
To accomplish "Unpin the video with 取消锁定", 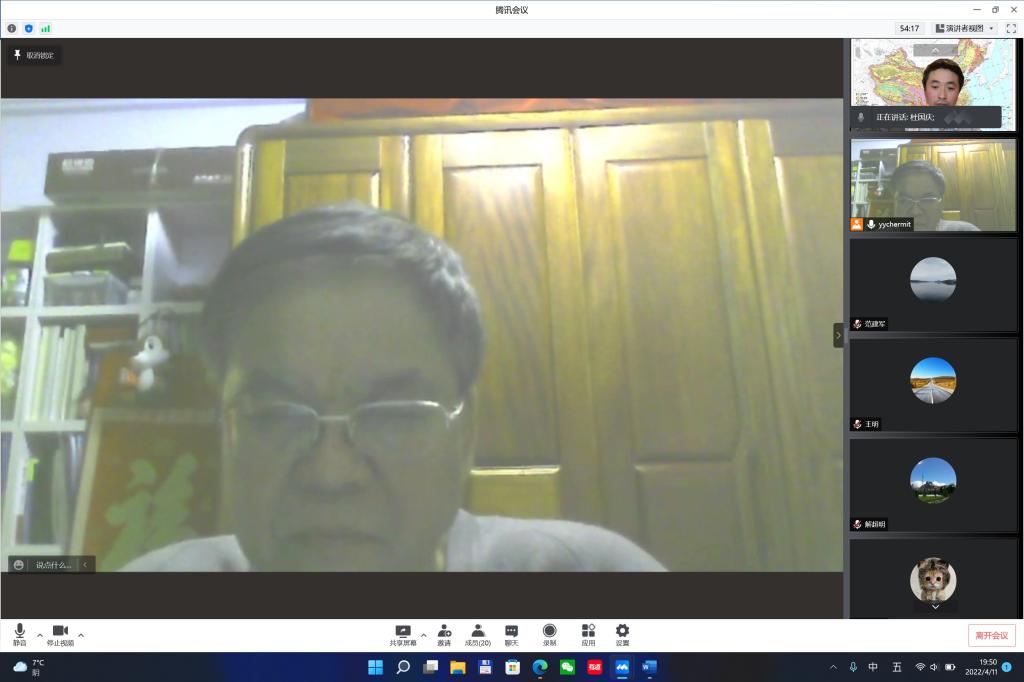I will click(35, 55).
